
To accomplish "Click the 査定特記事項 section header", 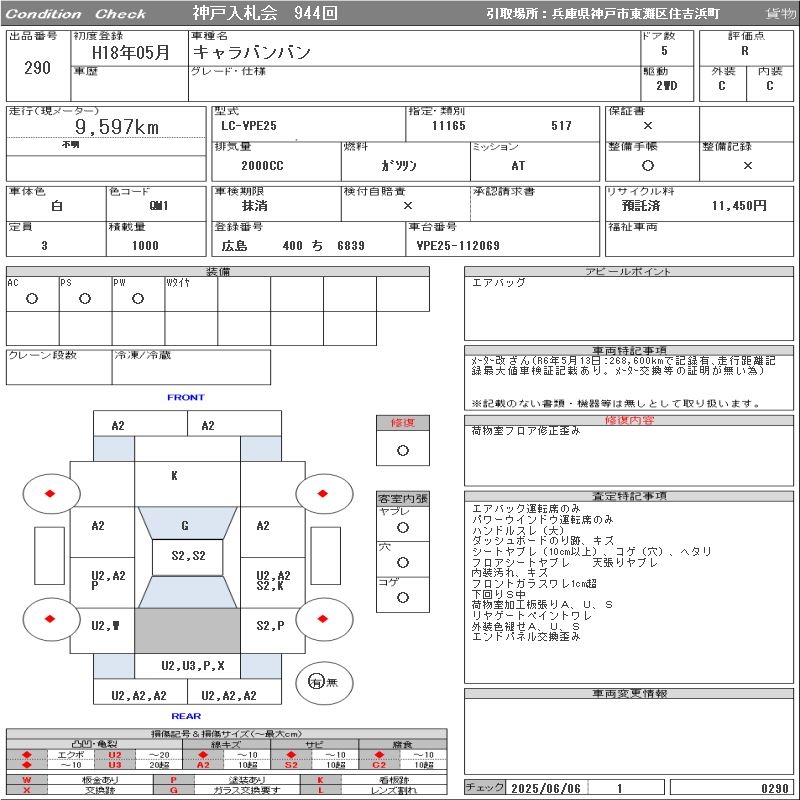I will [629, 496].
